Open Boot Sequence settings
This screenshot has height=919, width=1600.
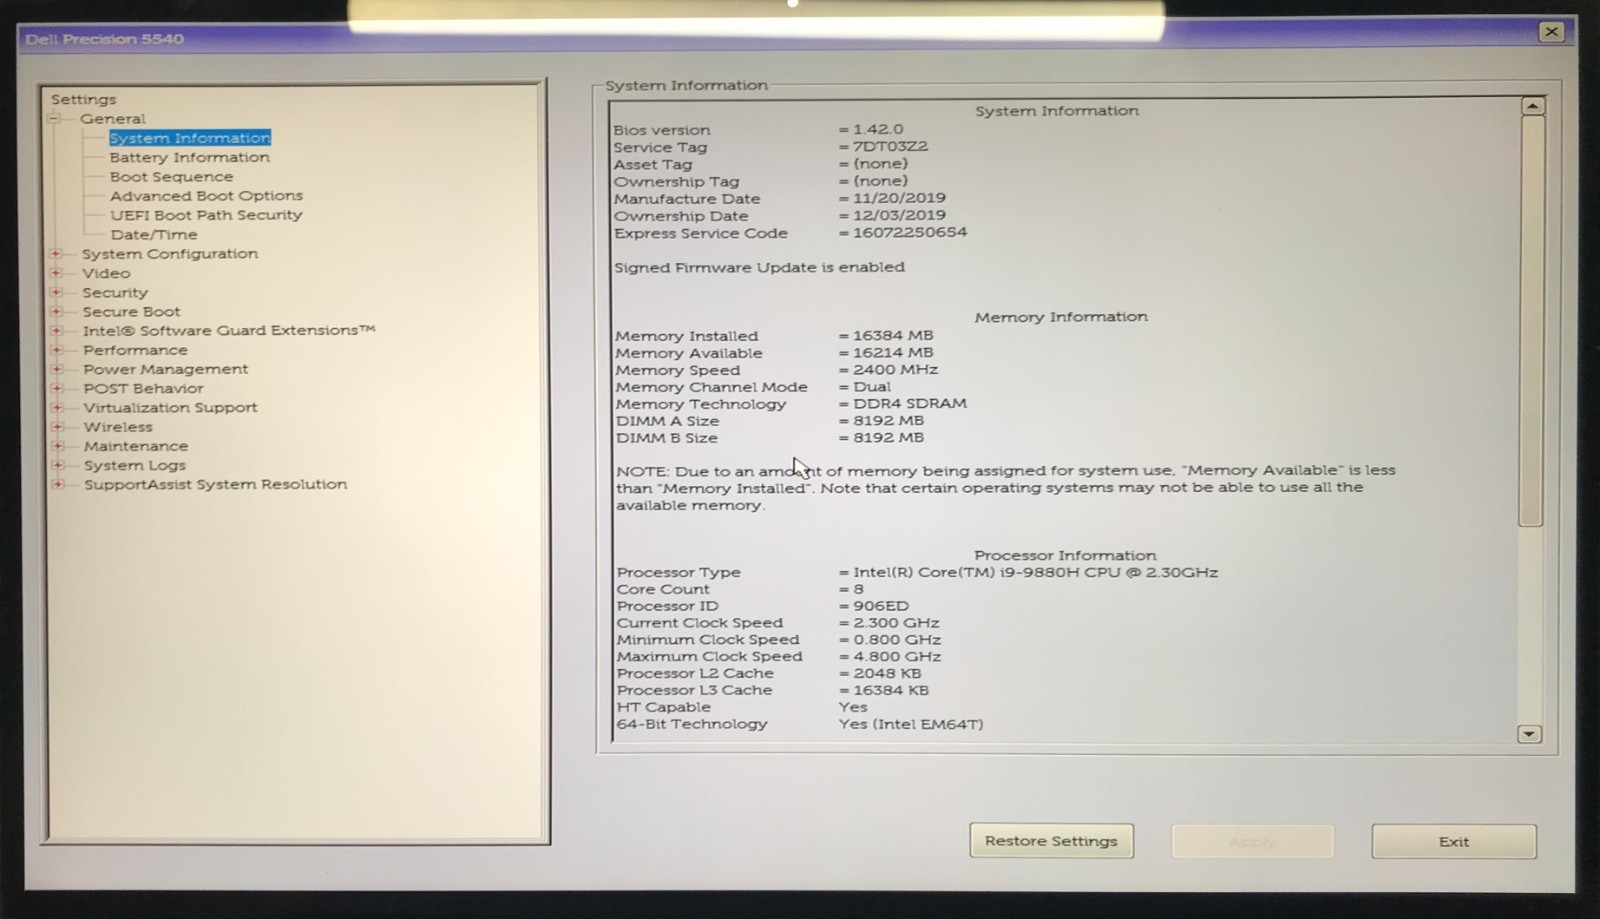point(171,176)
